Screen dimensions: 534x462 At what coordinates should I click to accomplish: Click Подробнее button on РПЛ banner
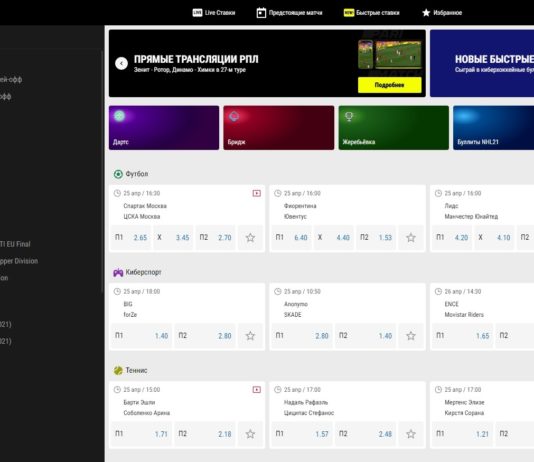pos(390,85)
